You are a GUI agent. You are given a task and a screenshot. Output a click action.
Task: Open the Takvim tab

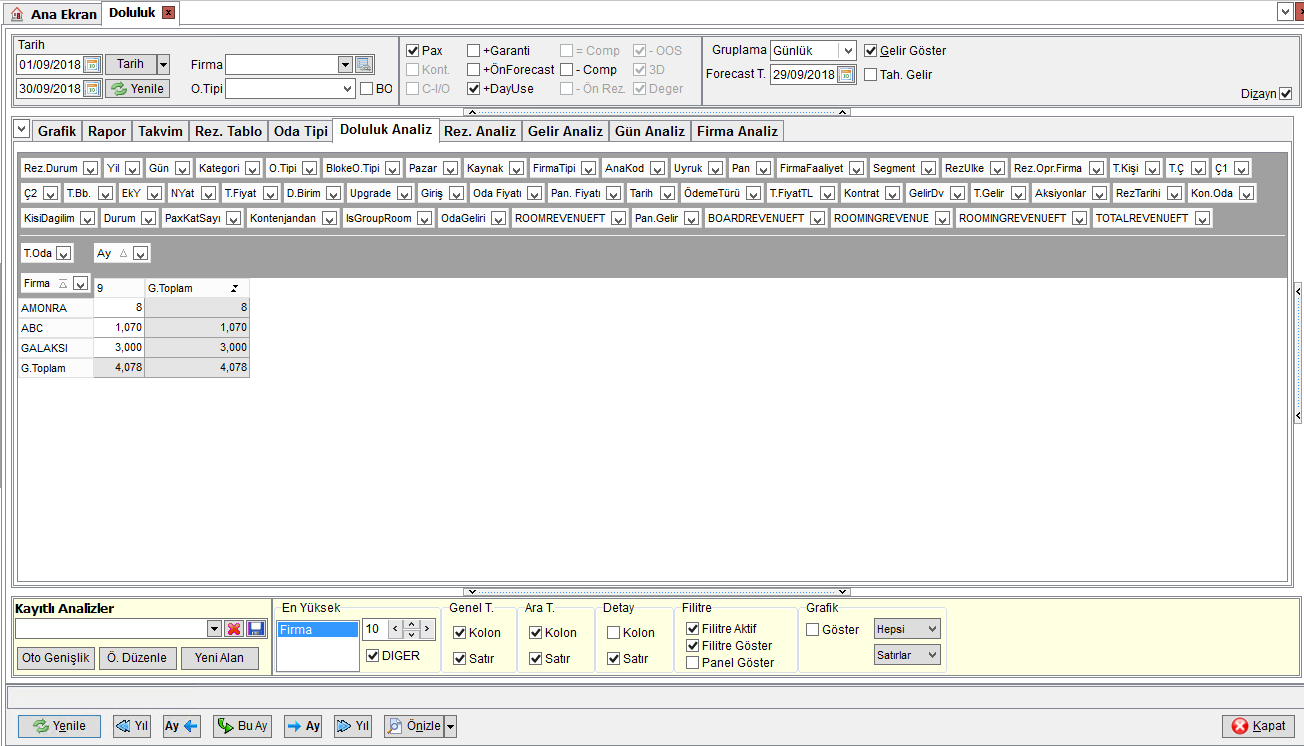(x=160, y=131)
